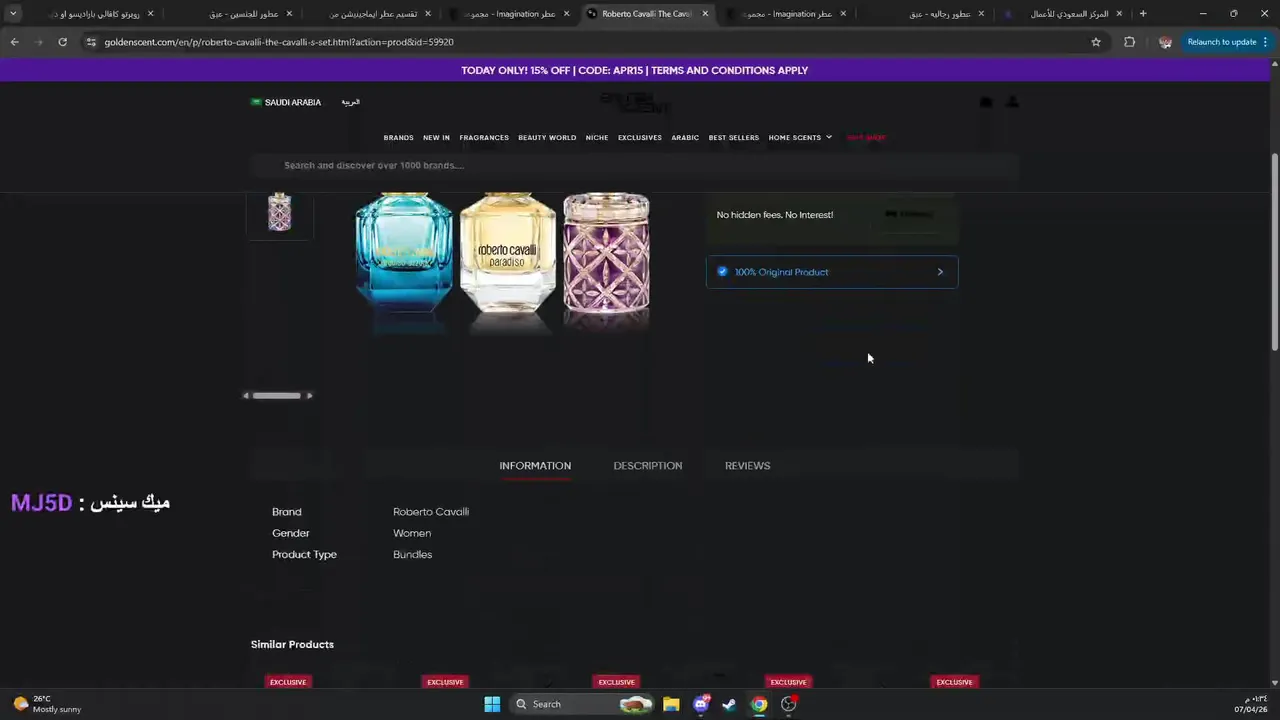Open the user account icon

point(1012,102)
